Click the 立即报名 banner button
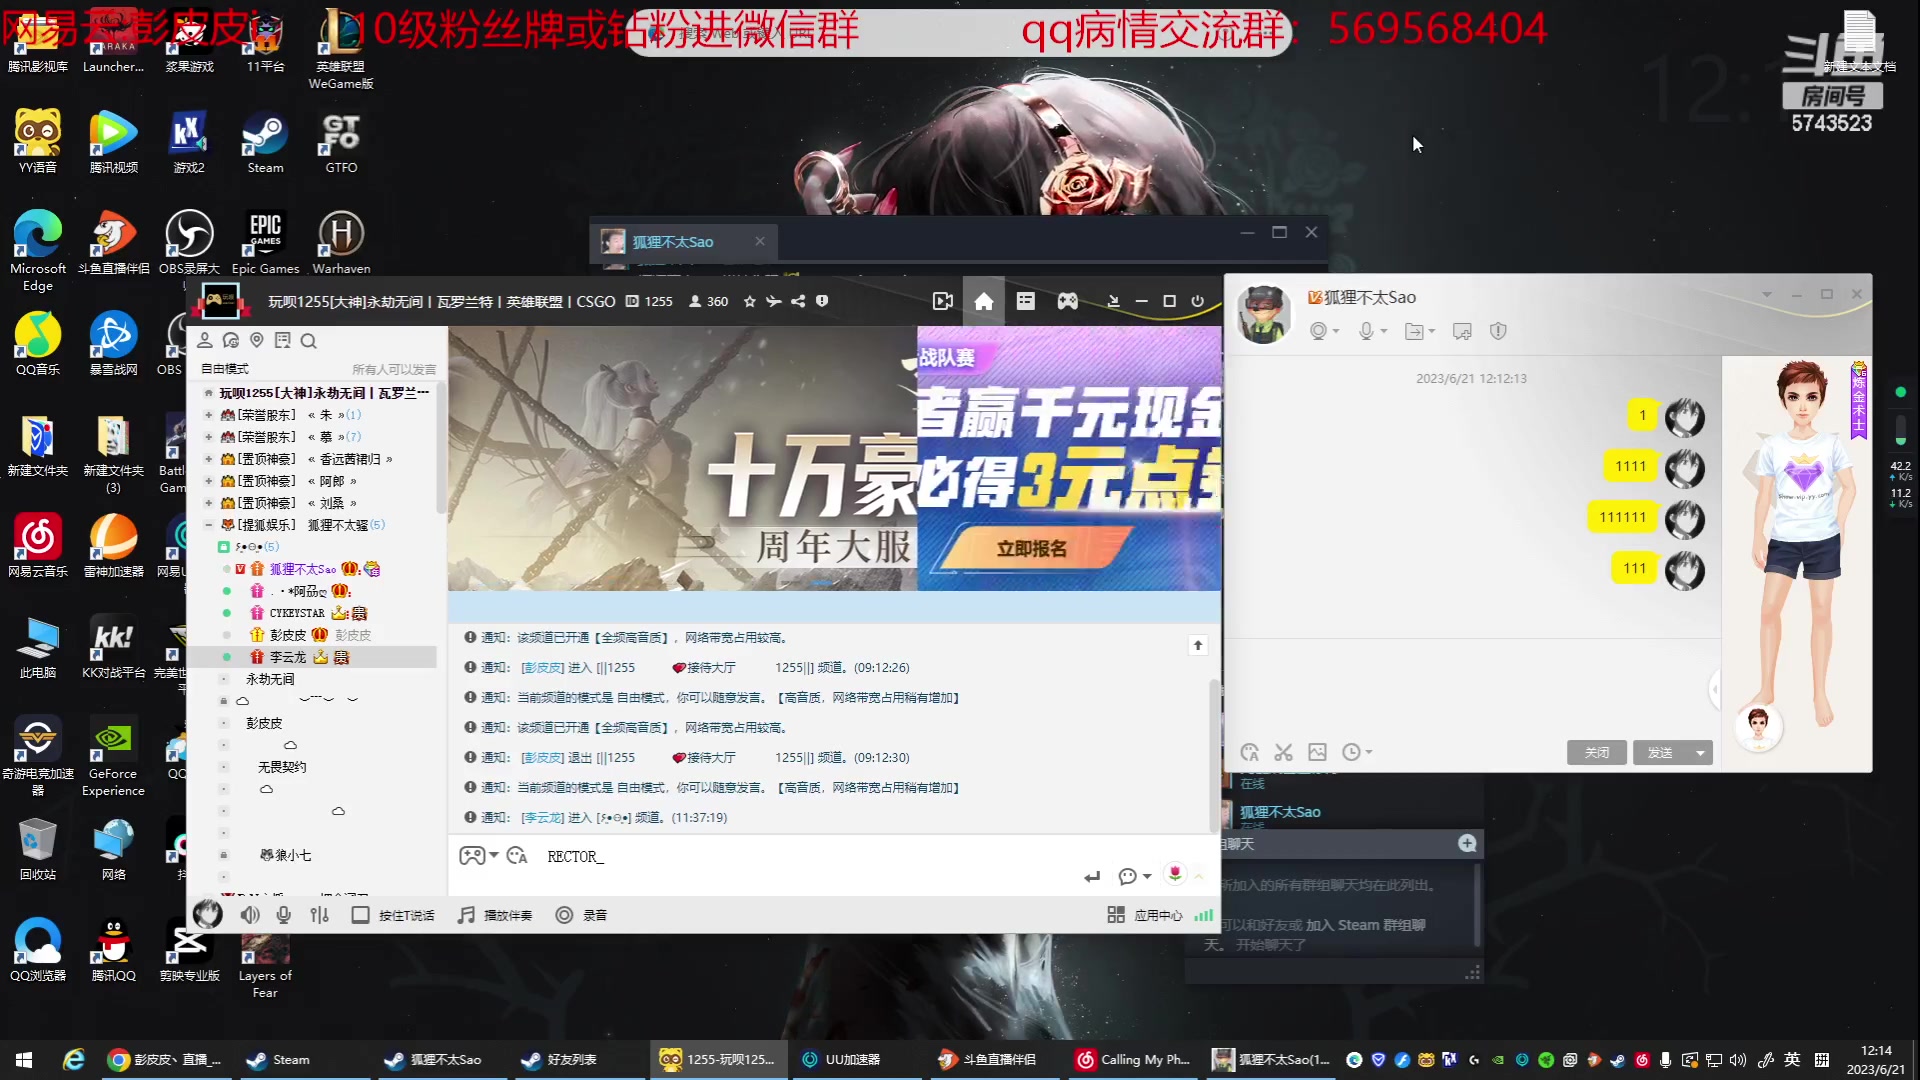The image size is (1920, 1080). [1032, 549]
